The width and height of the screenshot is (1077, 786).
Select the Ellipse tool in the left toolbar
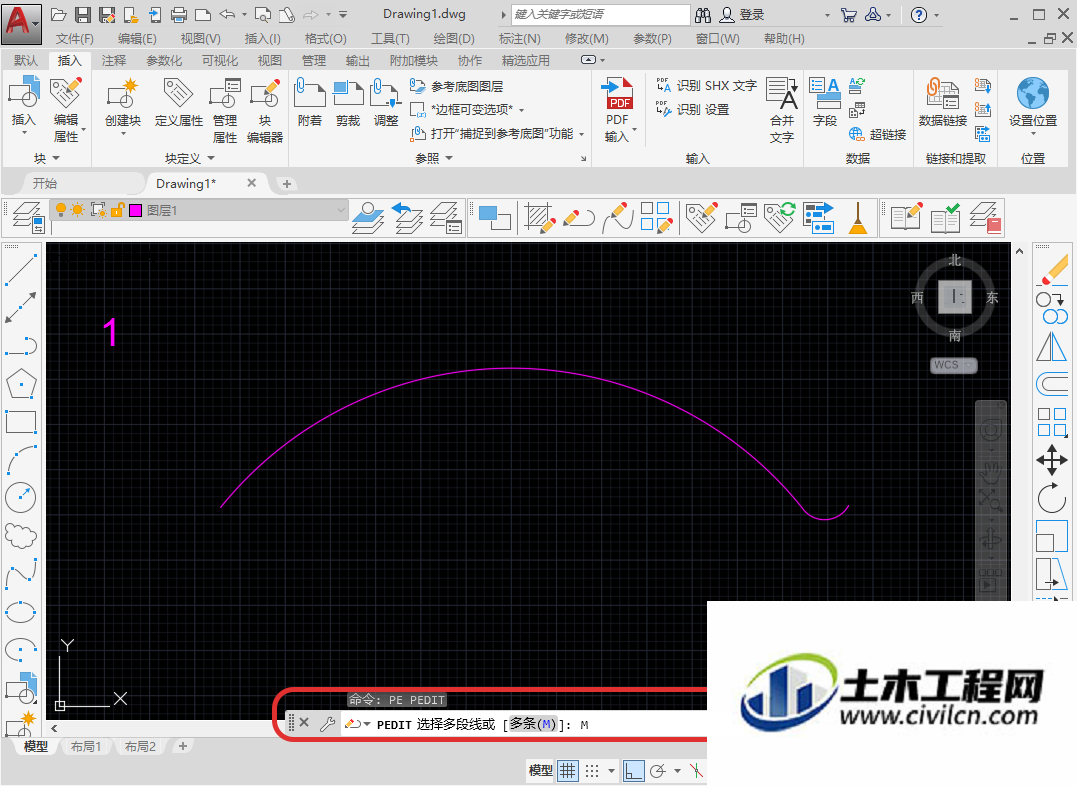click(21, 611)
